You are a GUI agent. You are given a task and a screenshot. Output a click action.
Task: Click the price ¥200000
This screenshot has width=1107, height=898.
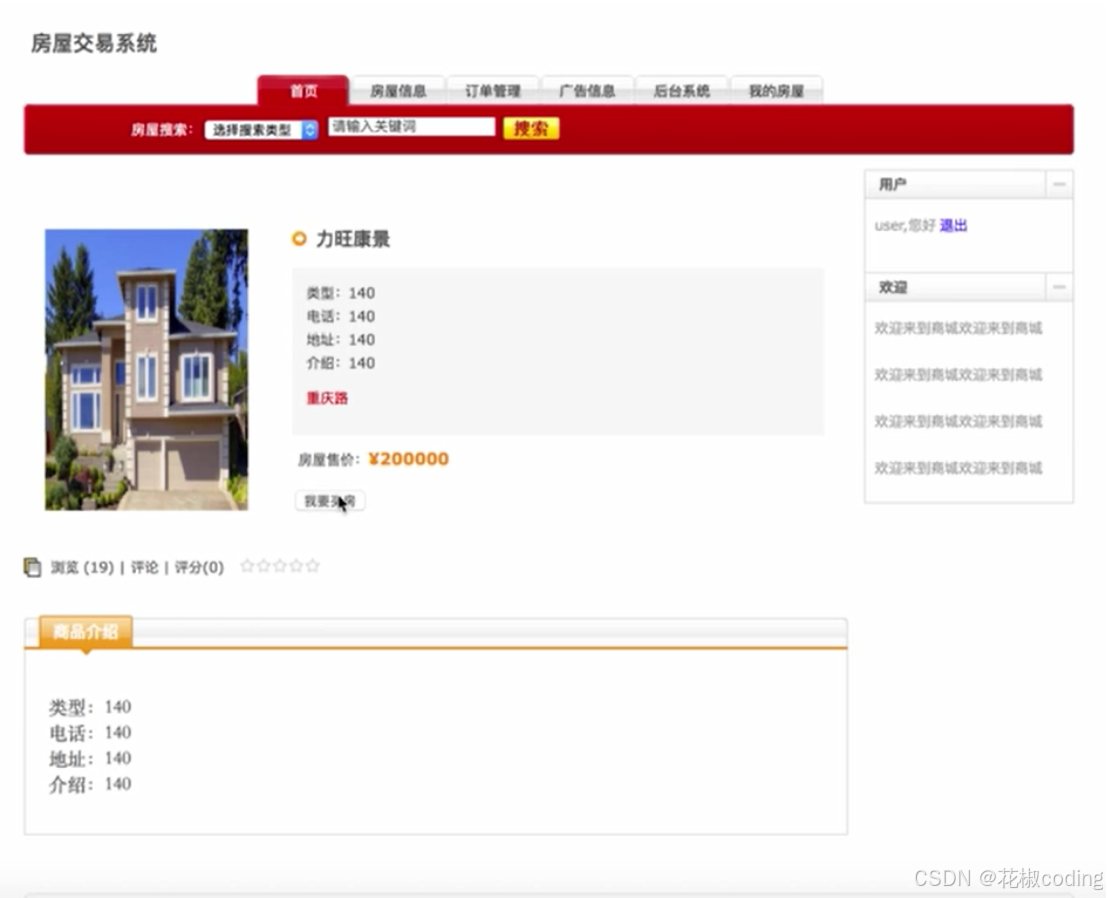[x=409, y=459]
